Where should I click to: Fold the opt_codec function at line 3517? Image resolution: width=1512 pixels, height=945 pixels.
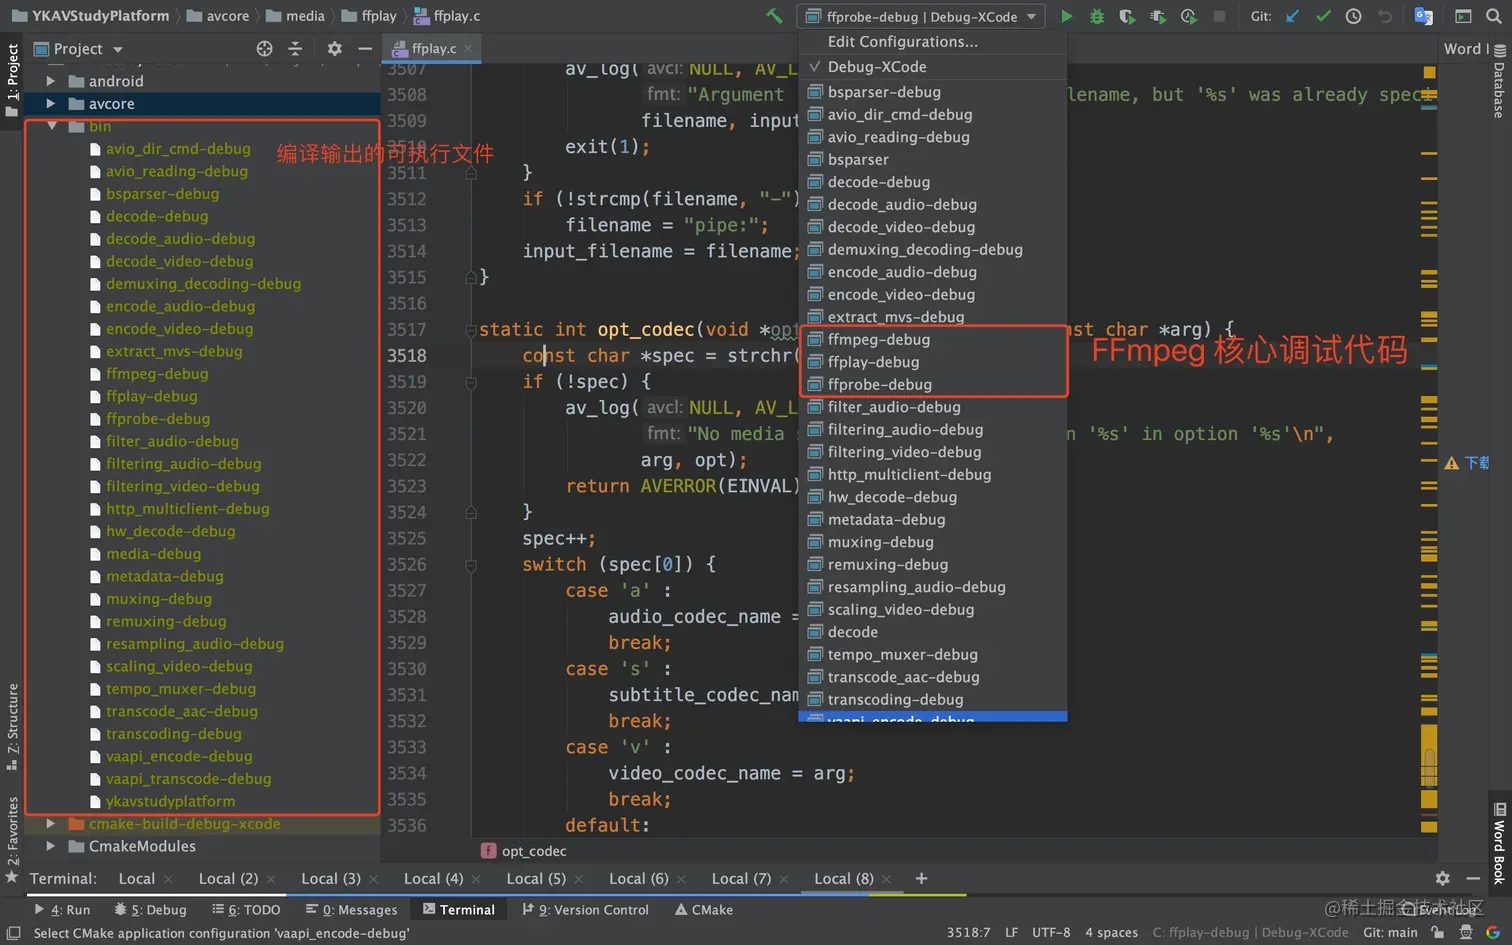click(x=471, y=329)
